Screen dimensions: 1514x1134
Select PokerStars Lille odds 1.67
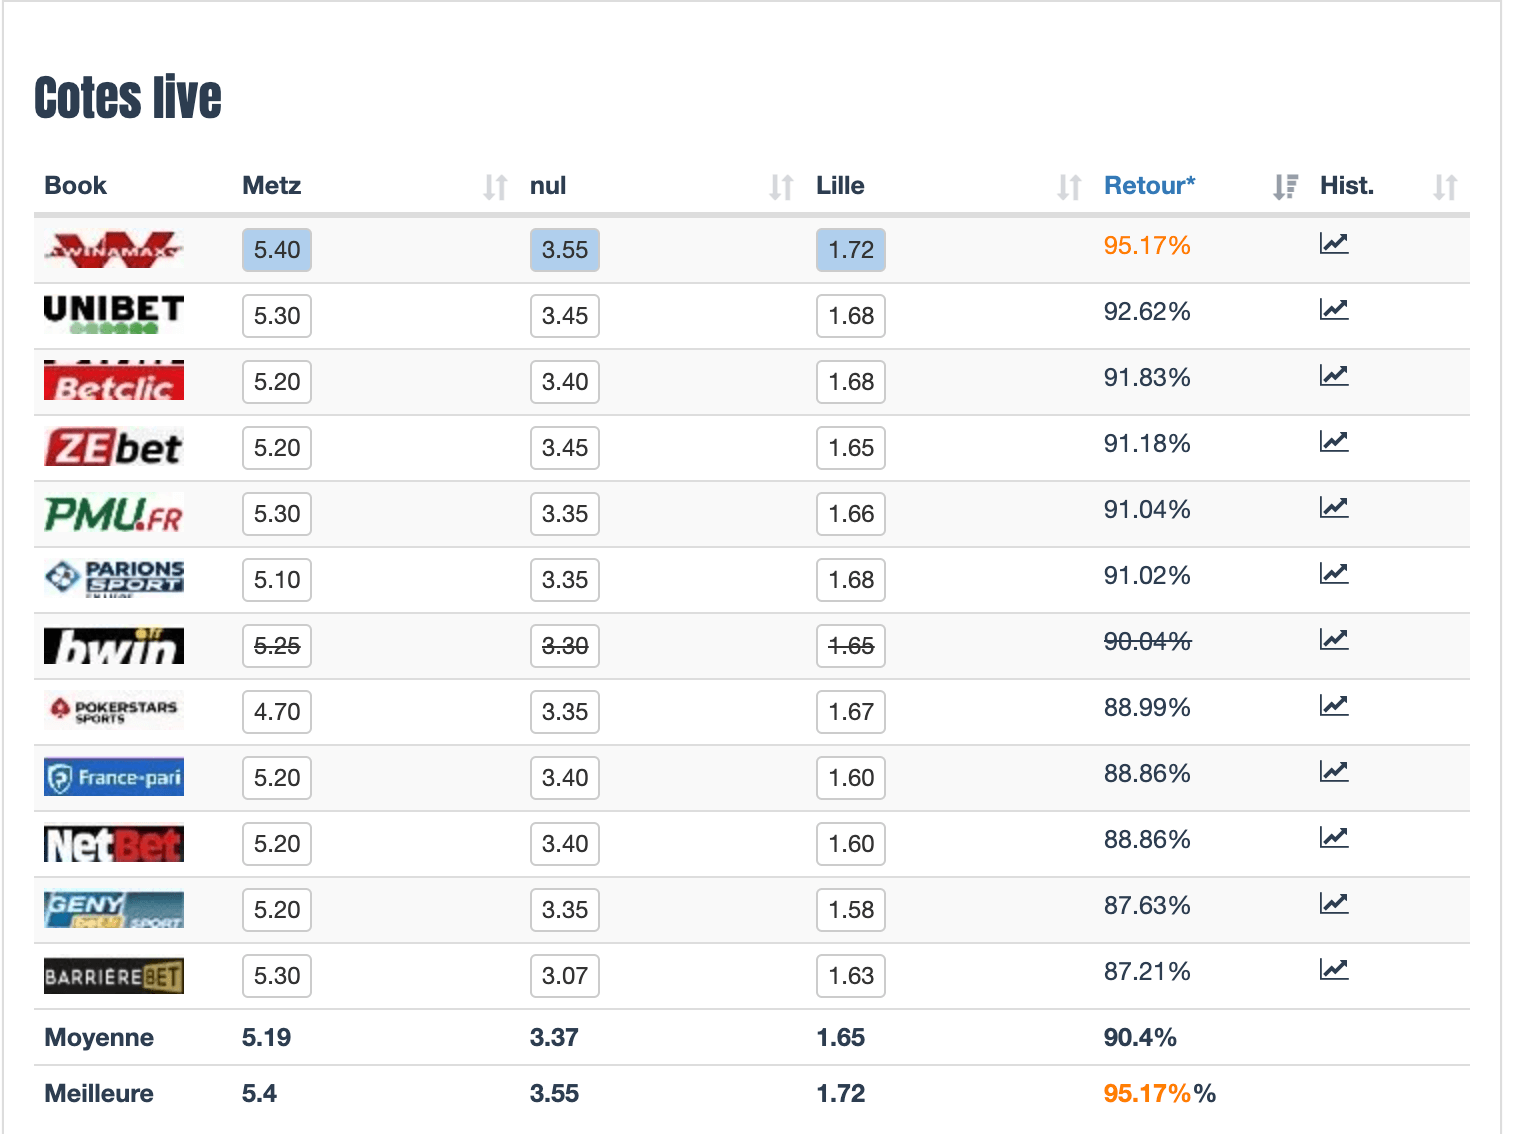(851, 712)
